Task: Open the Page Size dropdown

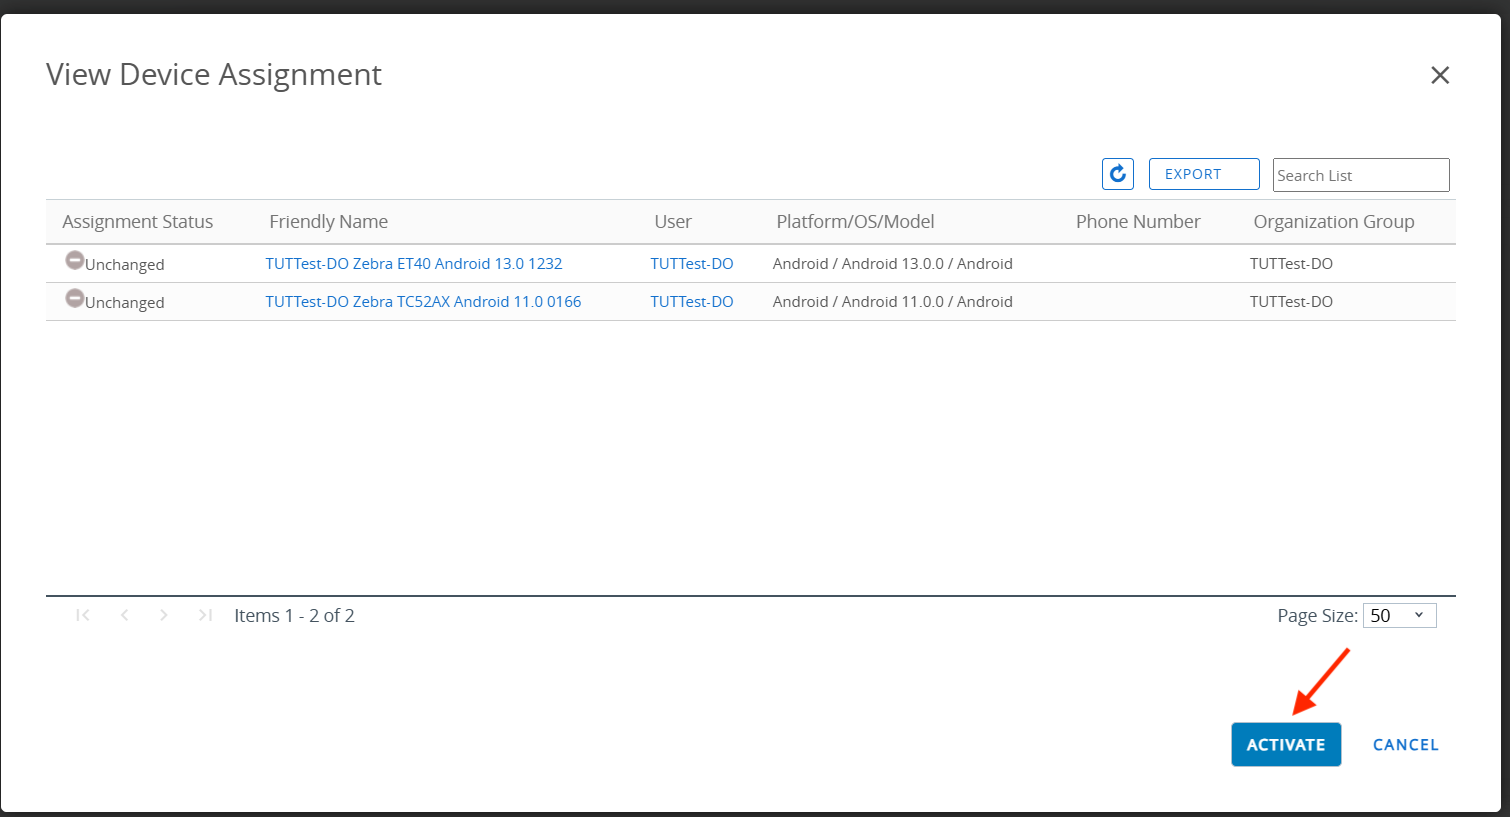Action: [x=1399, y=616]
